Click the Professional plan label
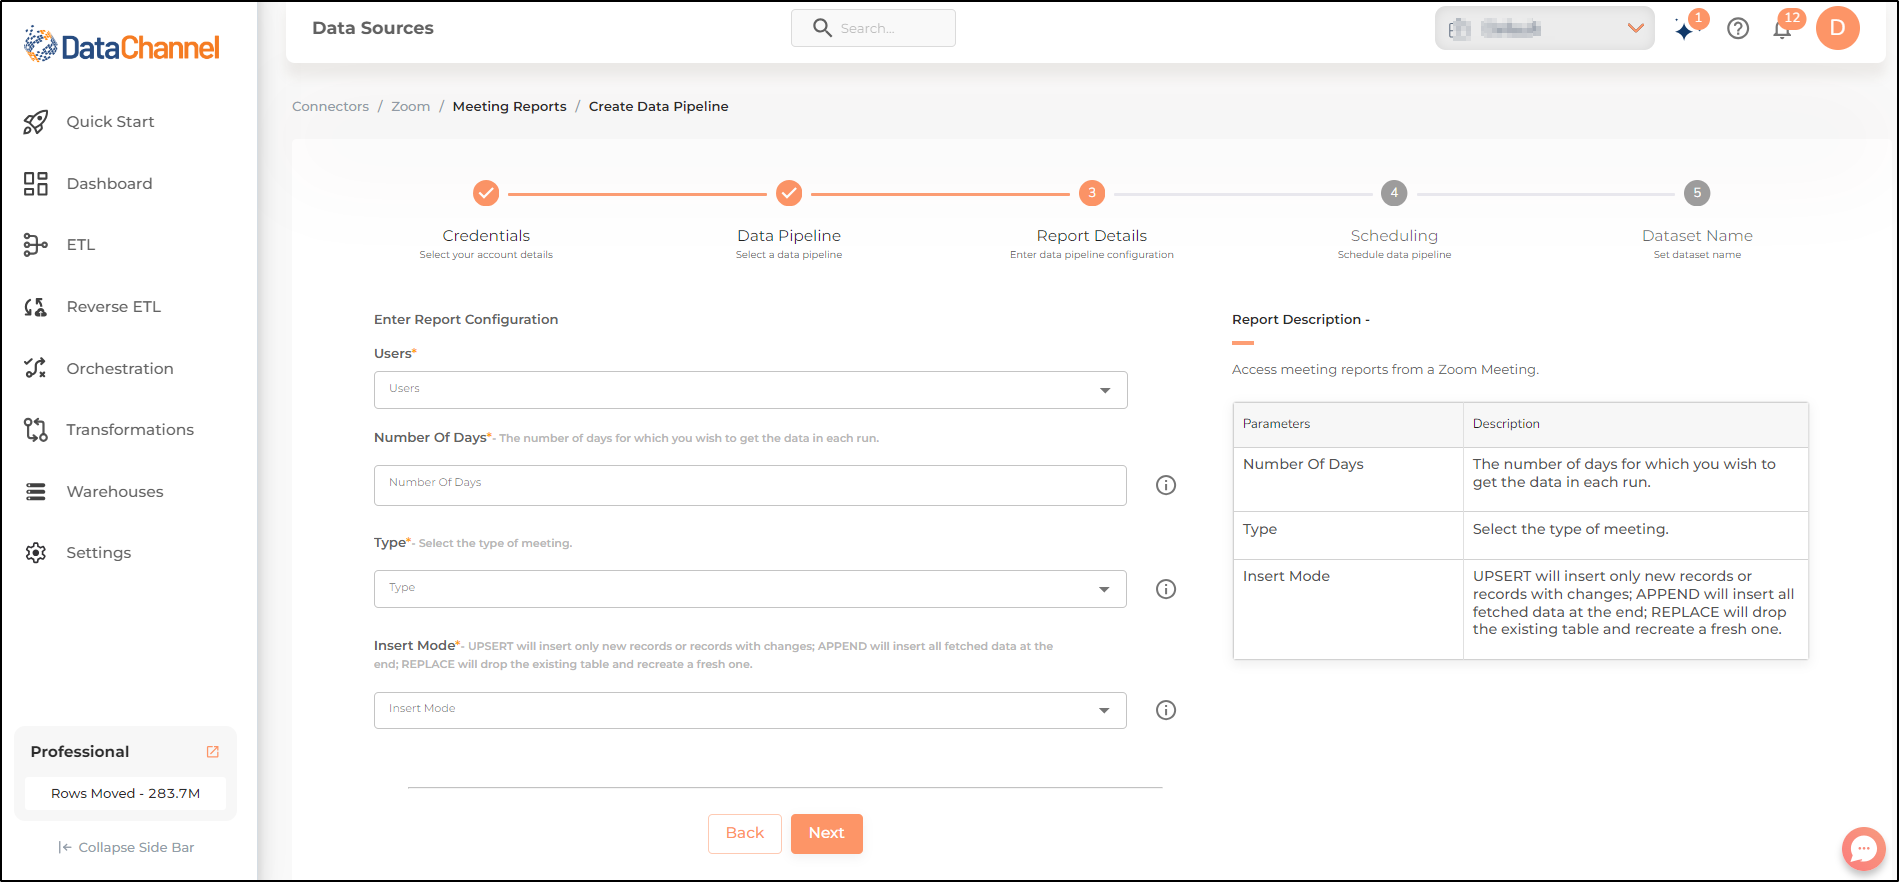The image size is (1899, 882). pyautogui.click(x=80, y=752)
